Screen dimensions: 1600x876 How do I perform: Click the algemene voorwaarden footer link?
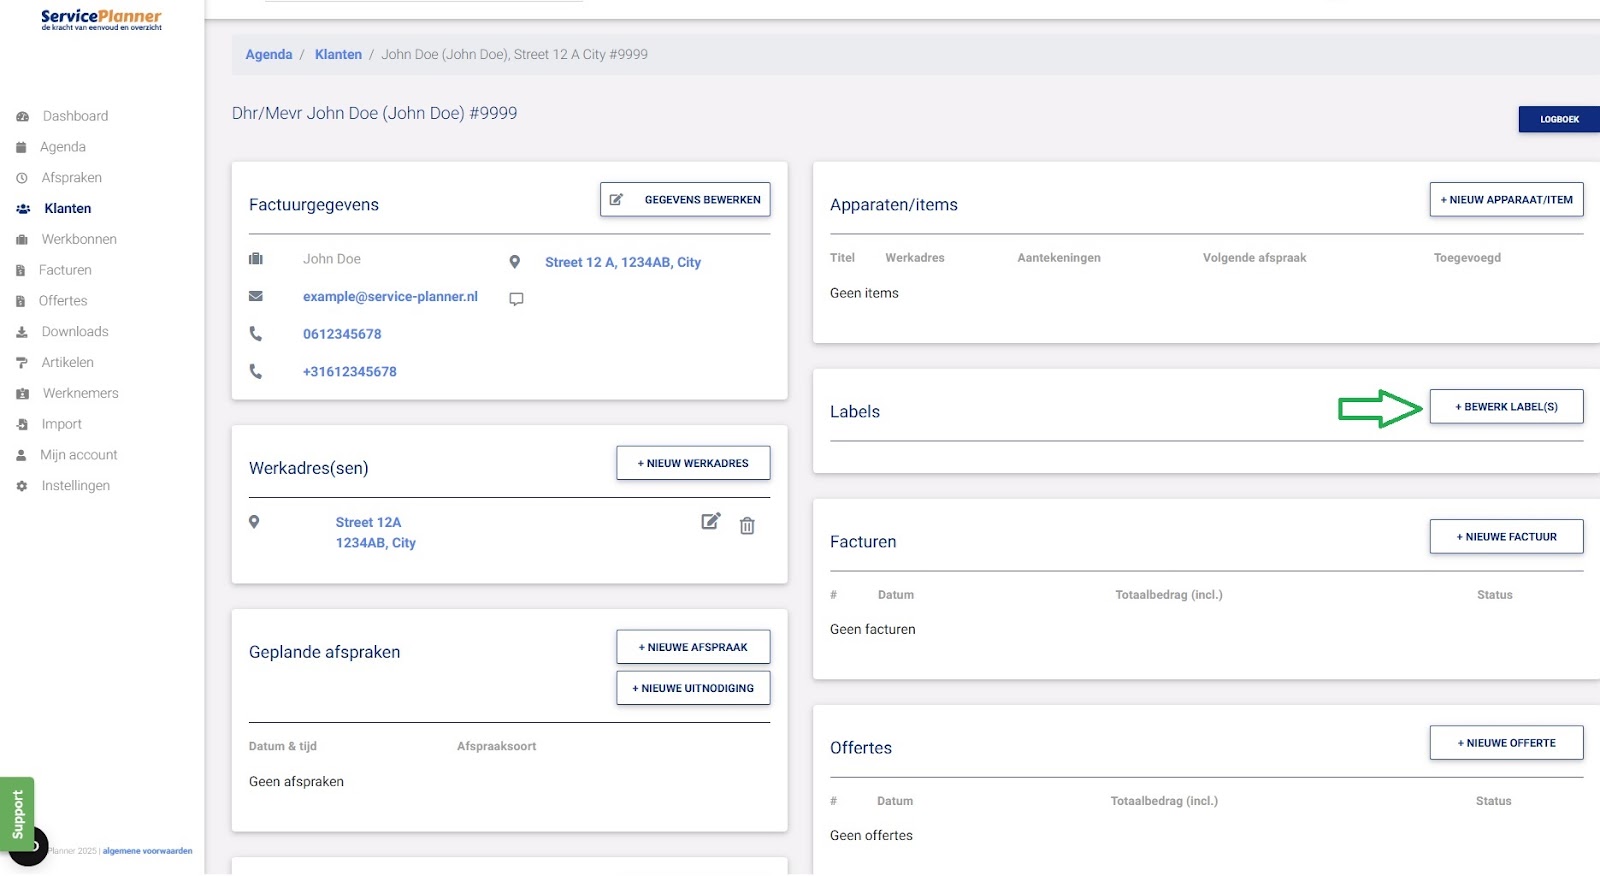tap(147, 851)
